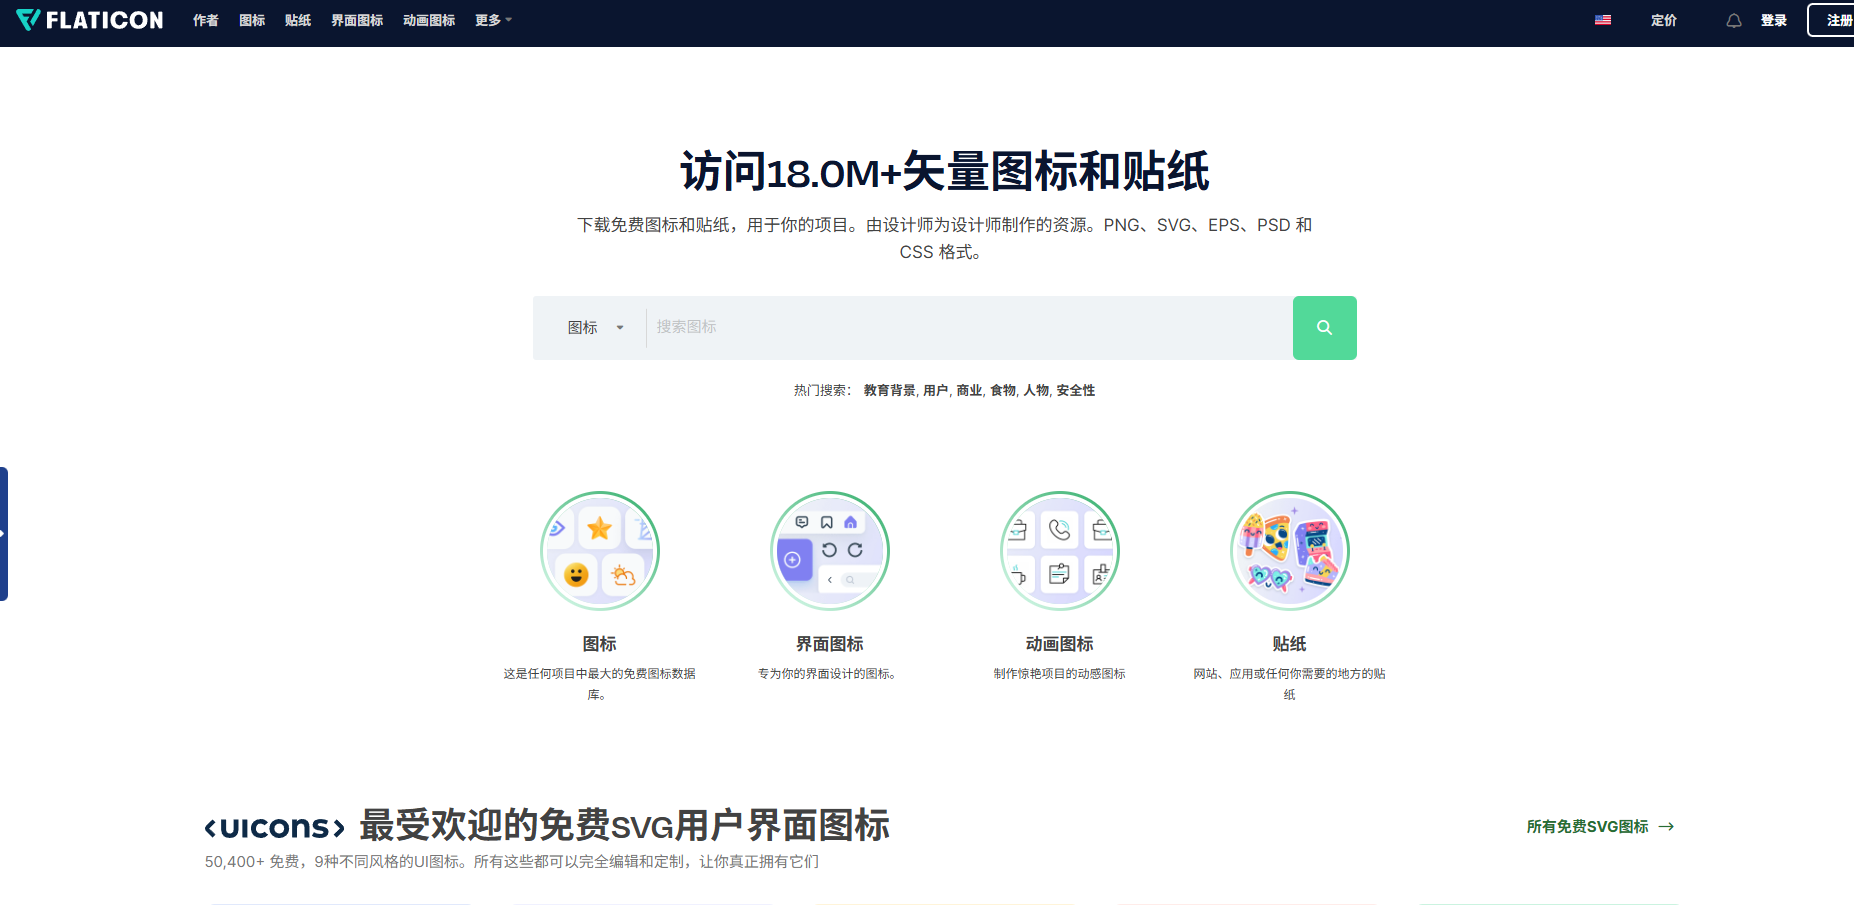
Task: Click the Flaticon logo
Action: 90,20
